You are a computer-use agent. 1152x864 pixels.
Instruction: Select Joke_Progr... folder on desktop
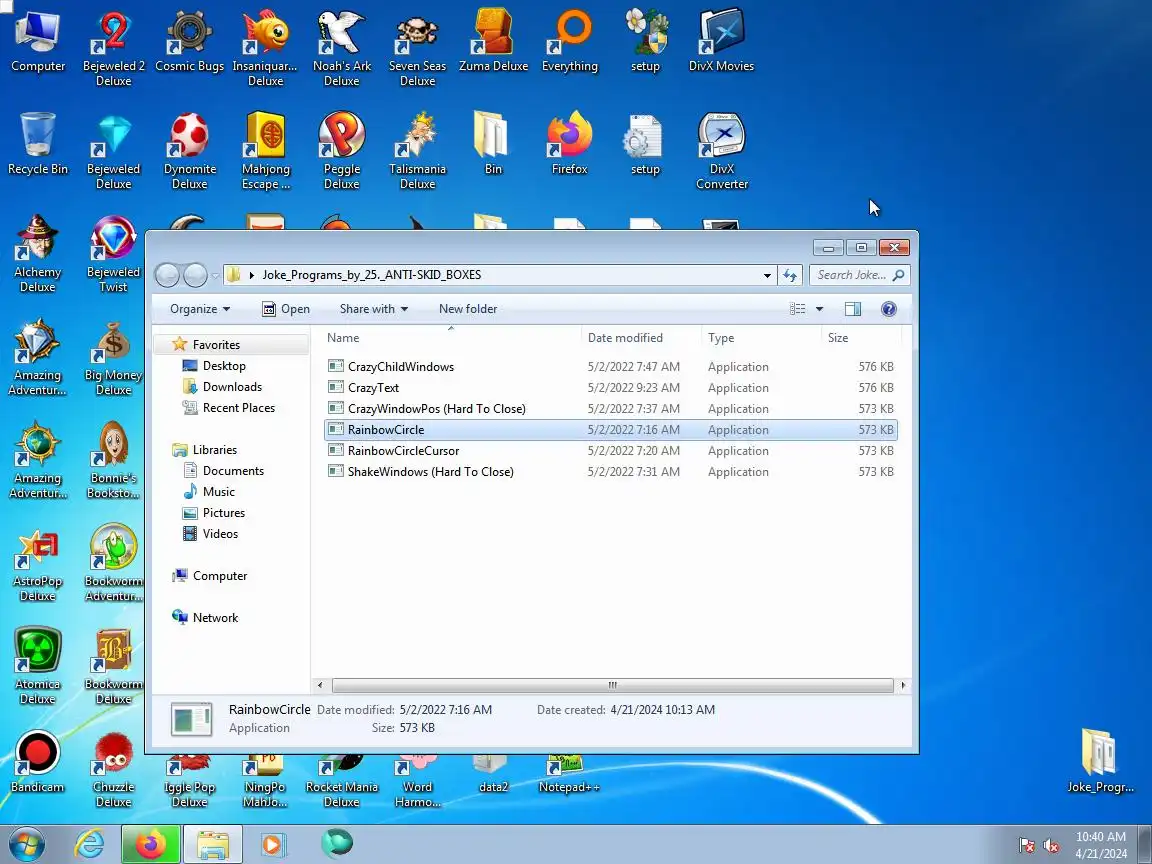(x=1100, y=761)
